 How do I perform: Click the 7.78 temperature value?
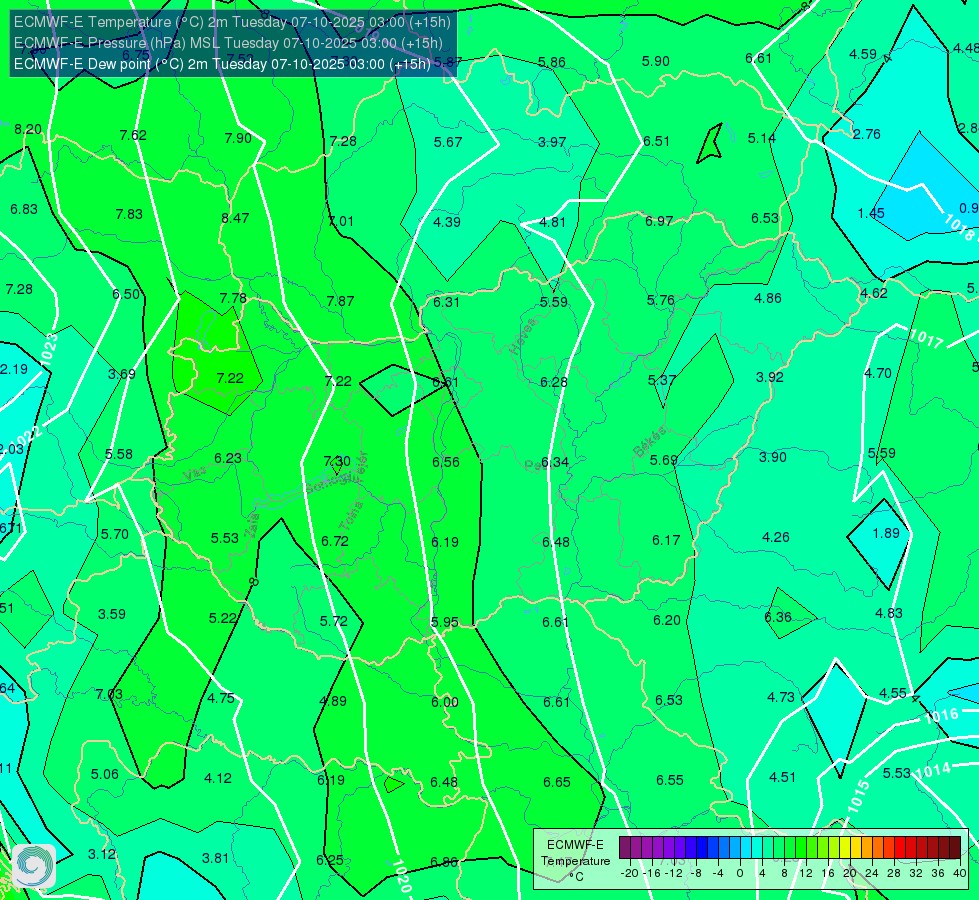[233, 299]
